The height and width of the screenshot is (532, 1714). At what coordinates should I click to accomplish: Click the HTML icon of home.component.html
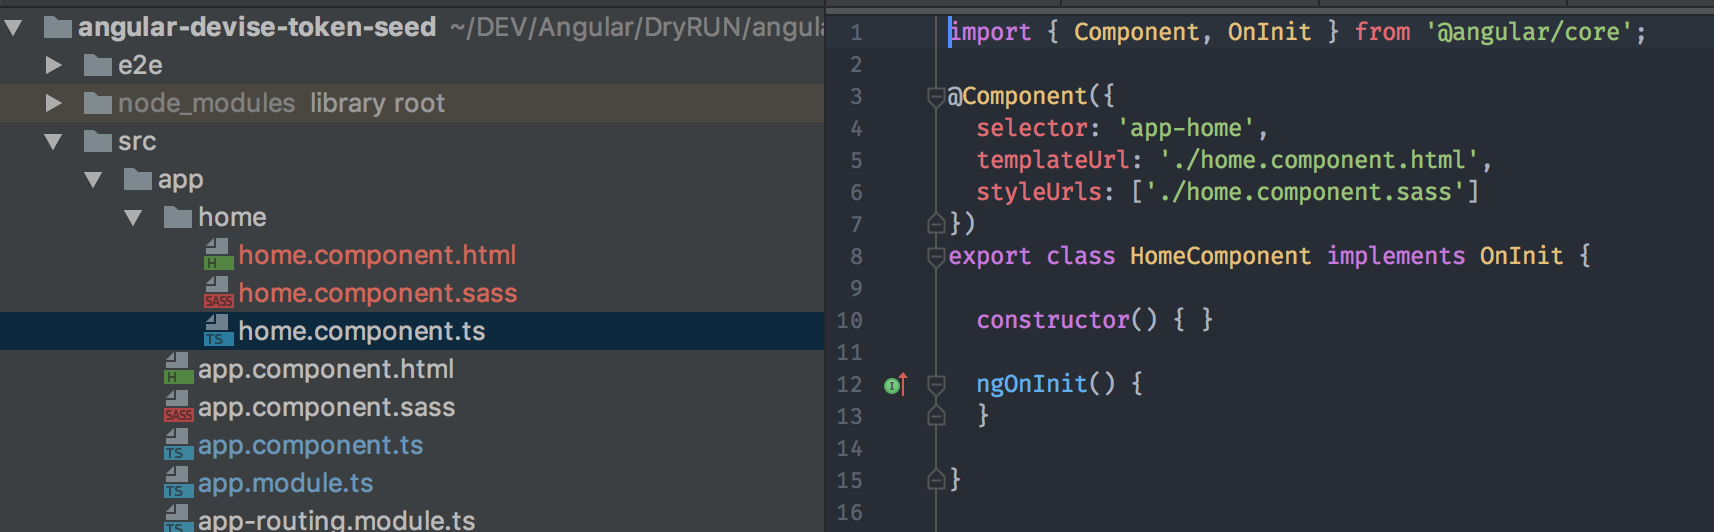(x=218, y=255)
